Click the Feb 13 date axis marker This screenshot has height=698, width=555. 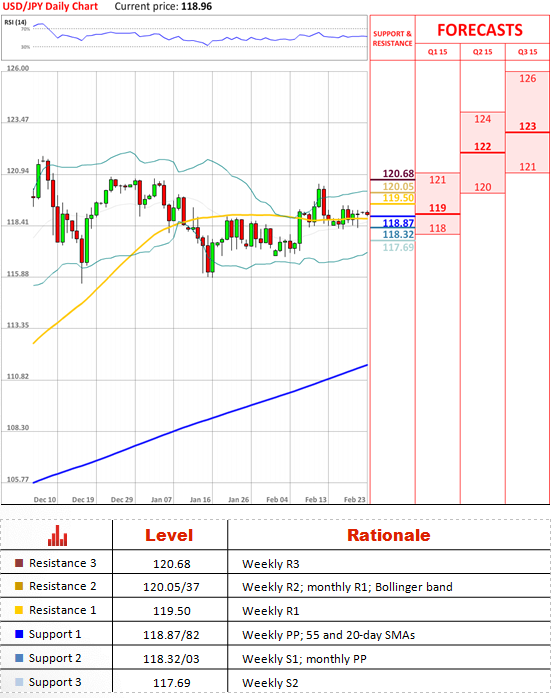point(316,499)
